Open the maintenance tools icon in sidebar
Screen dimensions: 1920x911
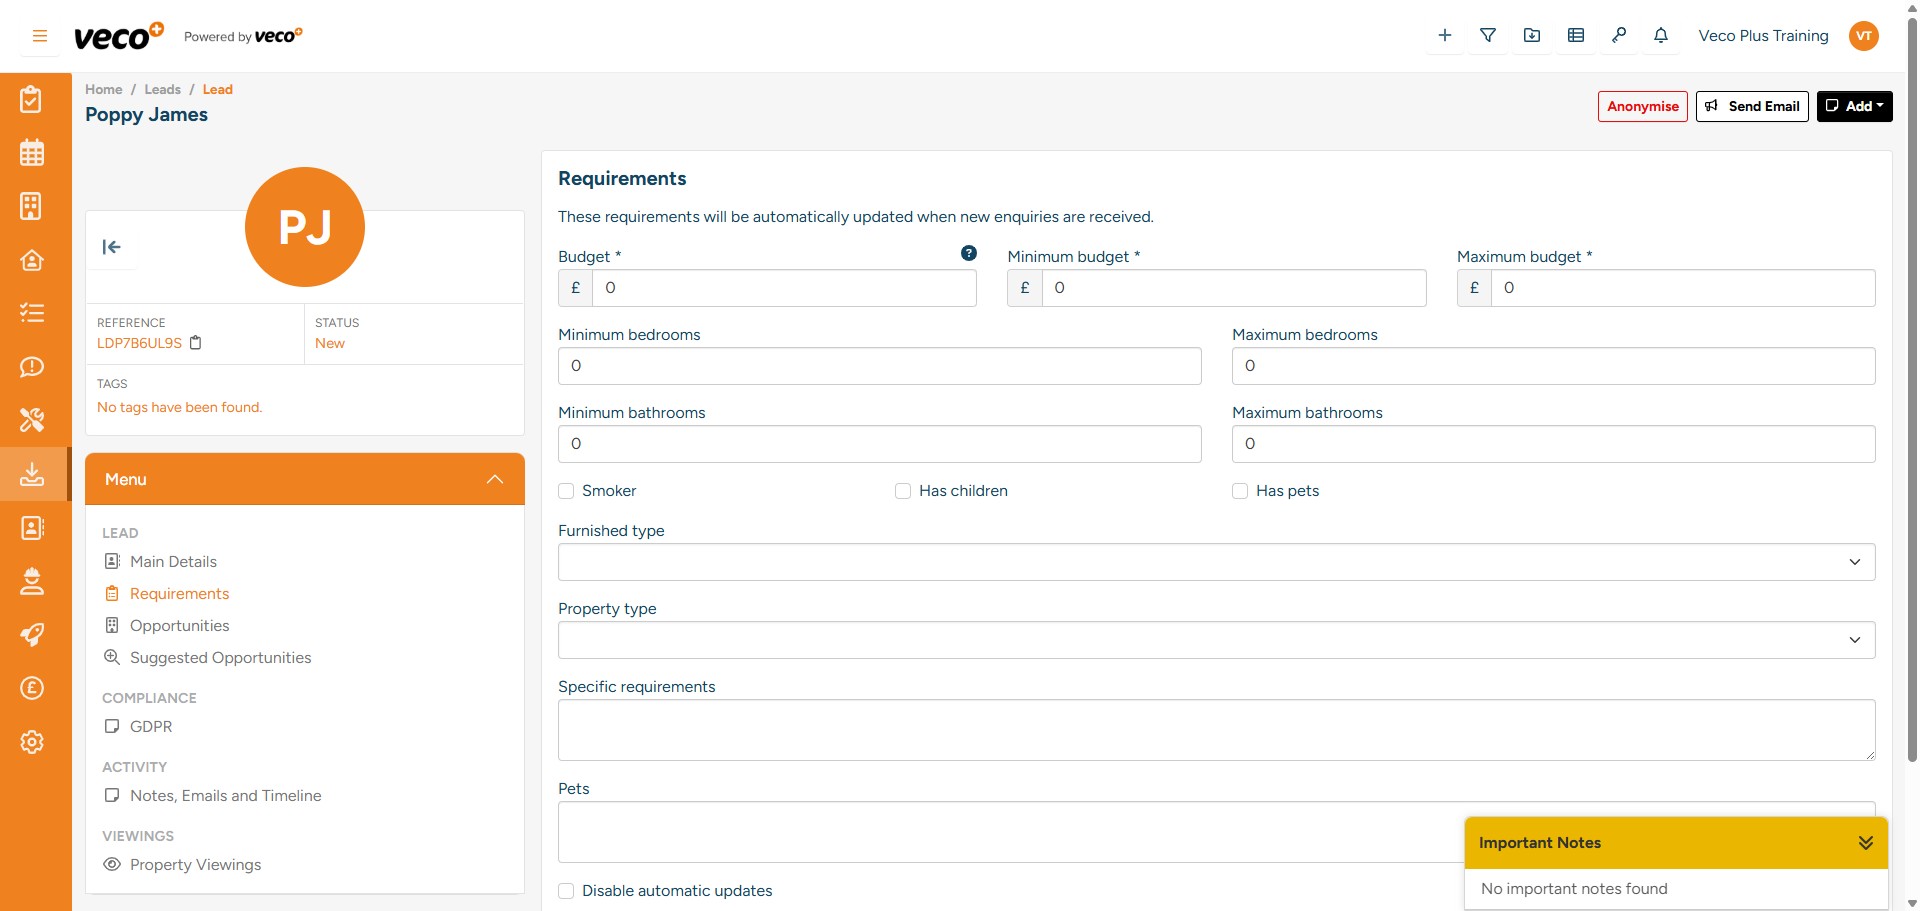32,420
